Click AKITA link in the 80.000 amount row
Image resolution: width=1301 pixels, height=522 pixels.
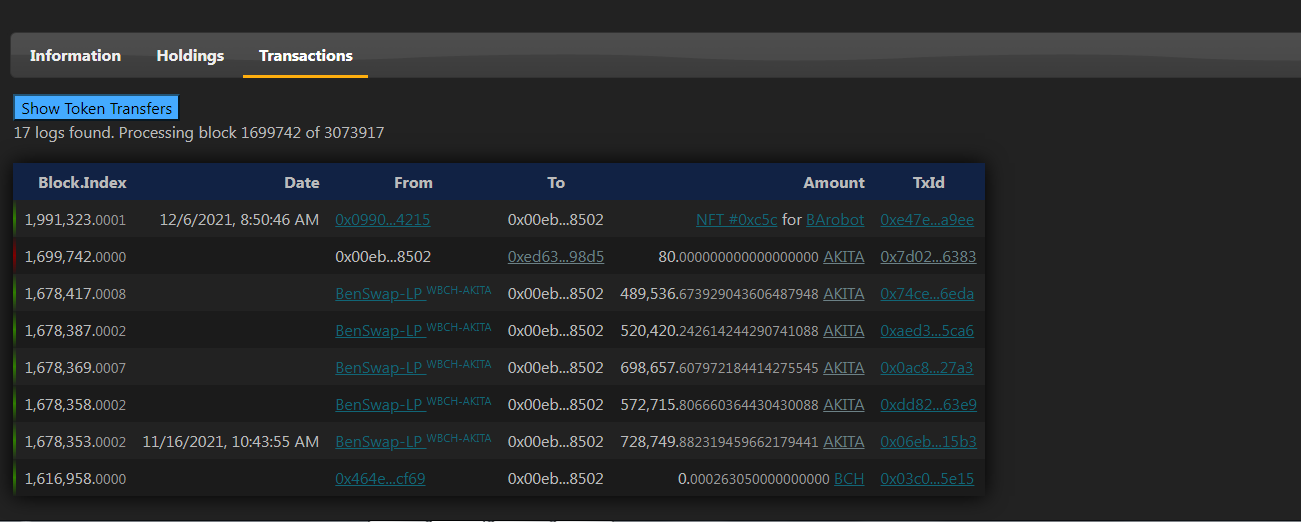[844, 256]
